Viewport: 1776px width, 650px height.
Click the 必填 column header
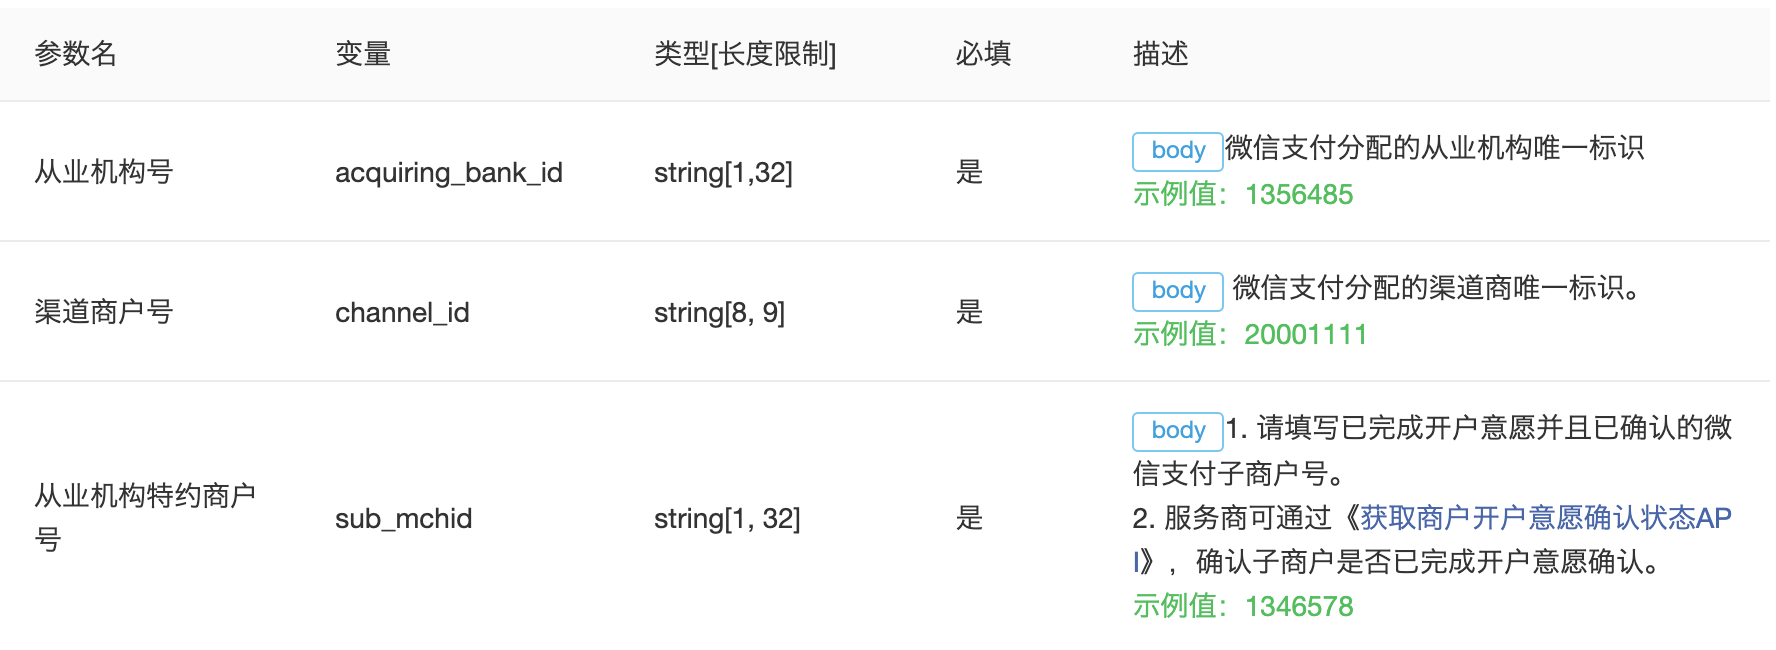click(983, 53)
